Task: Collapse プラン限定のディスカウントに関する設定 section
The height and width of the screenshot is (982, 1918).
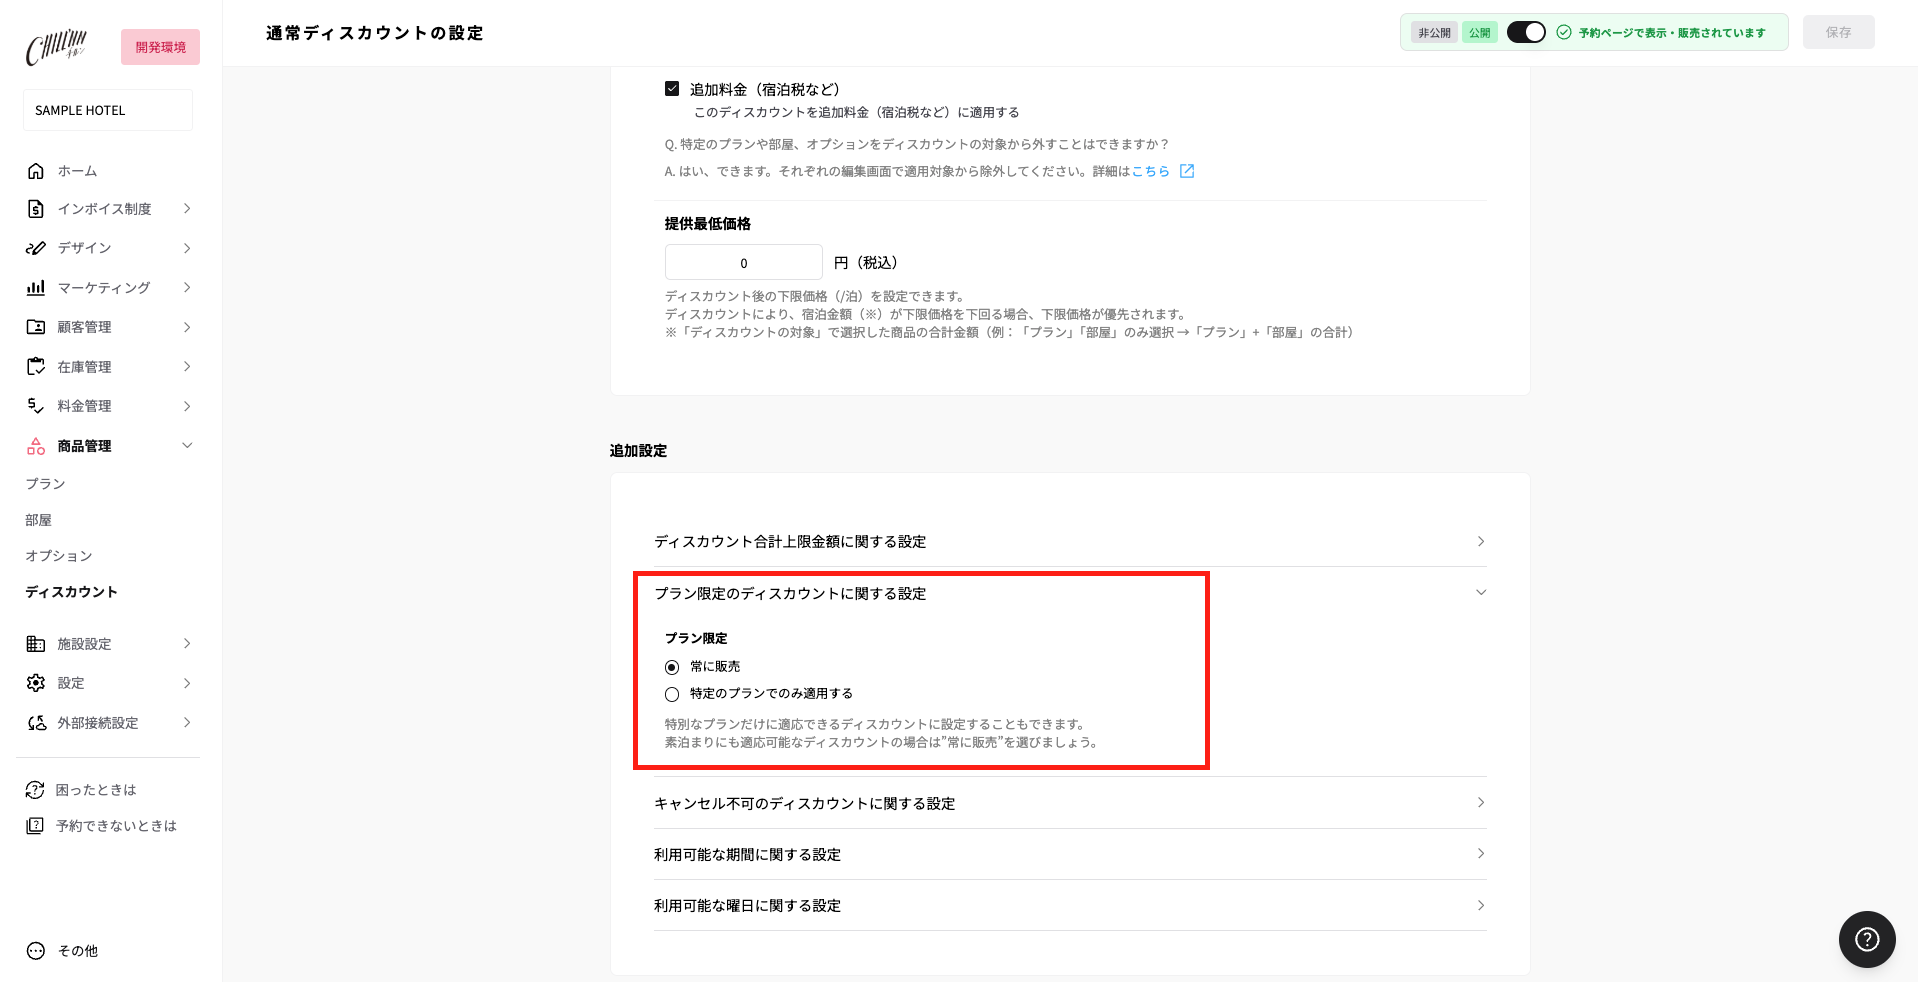Action: (x=1070, y=593)
